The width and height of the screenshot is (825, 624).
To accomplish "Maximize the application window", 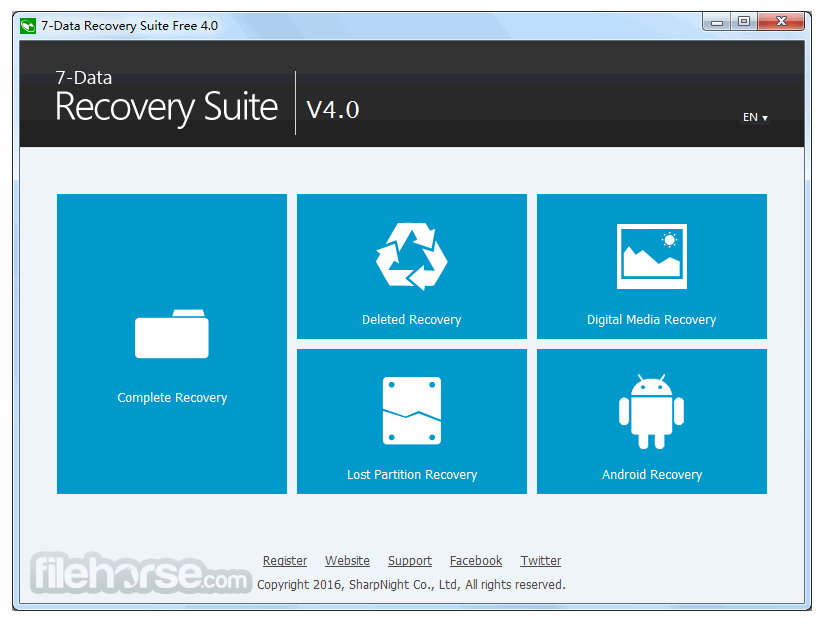I will (743, 21).
